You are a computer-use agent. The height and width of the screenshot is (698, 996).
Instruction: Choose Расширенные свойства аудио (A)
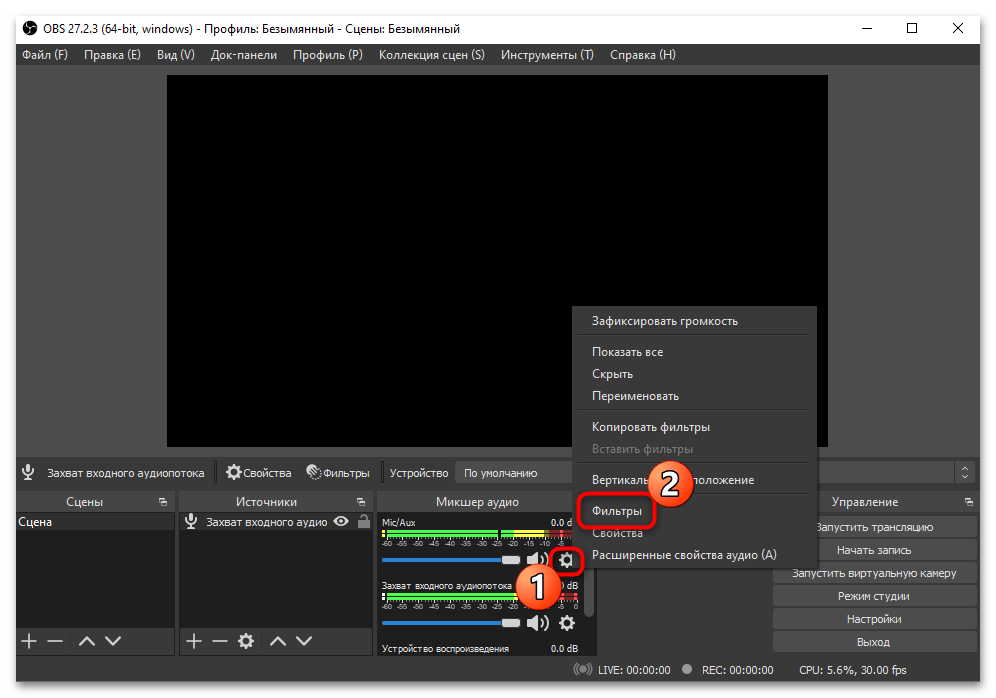tap(683, 555)
